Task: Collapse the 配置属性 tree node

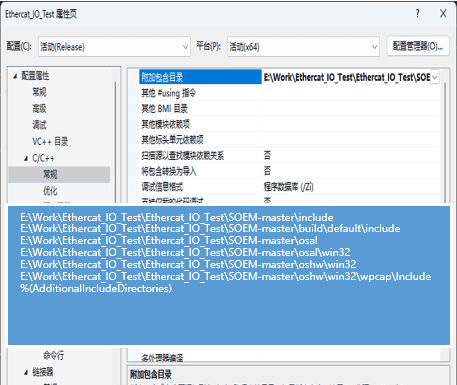Action: [x=15, y=76]
